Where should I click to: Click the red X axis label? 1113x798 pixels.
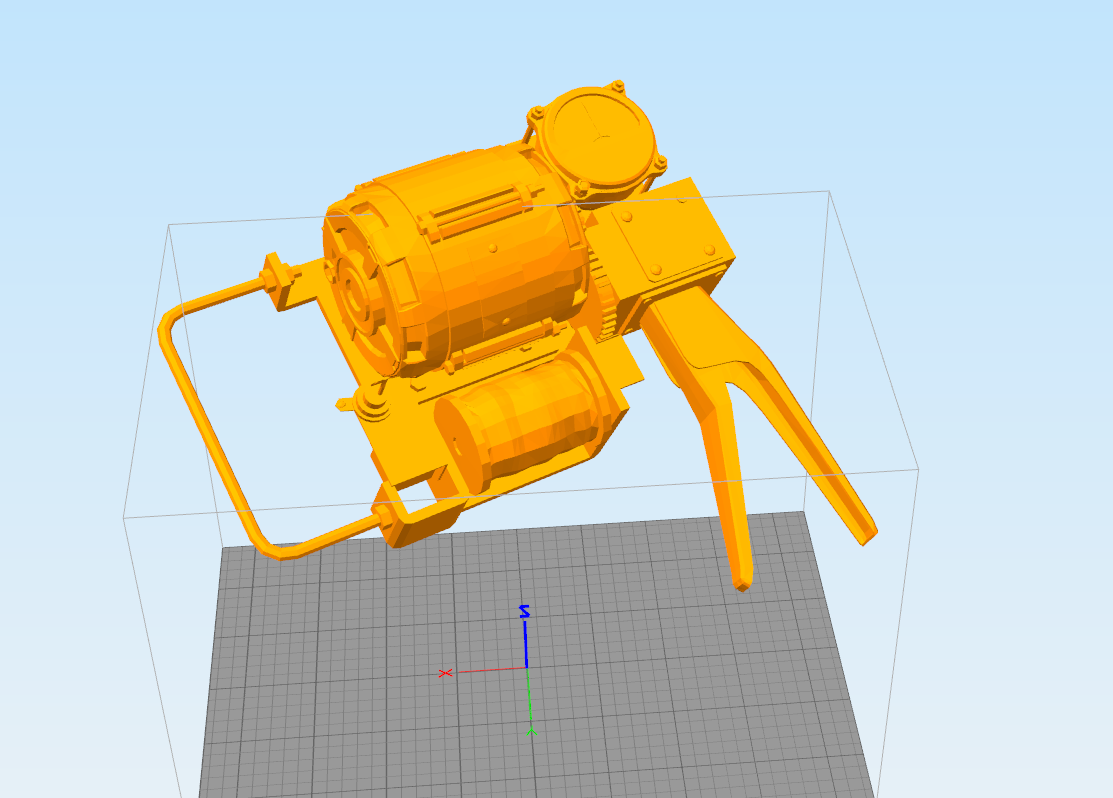pyautogui.click(x=445, y=672)
